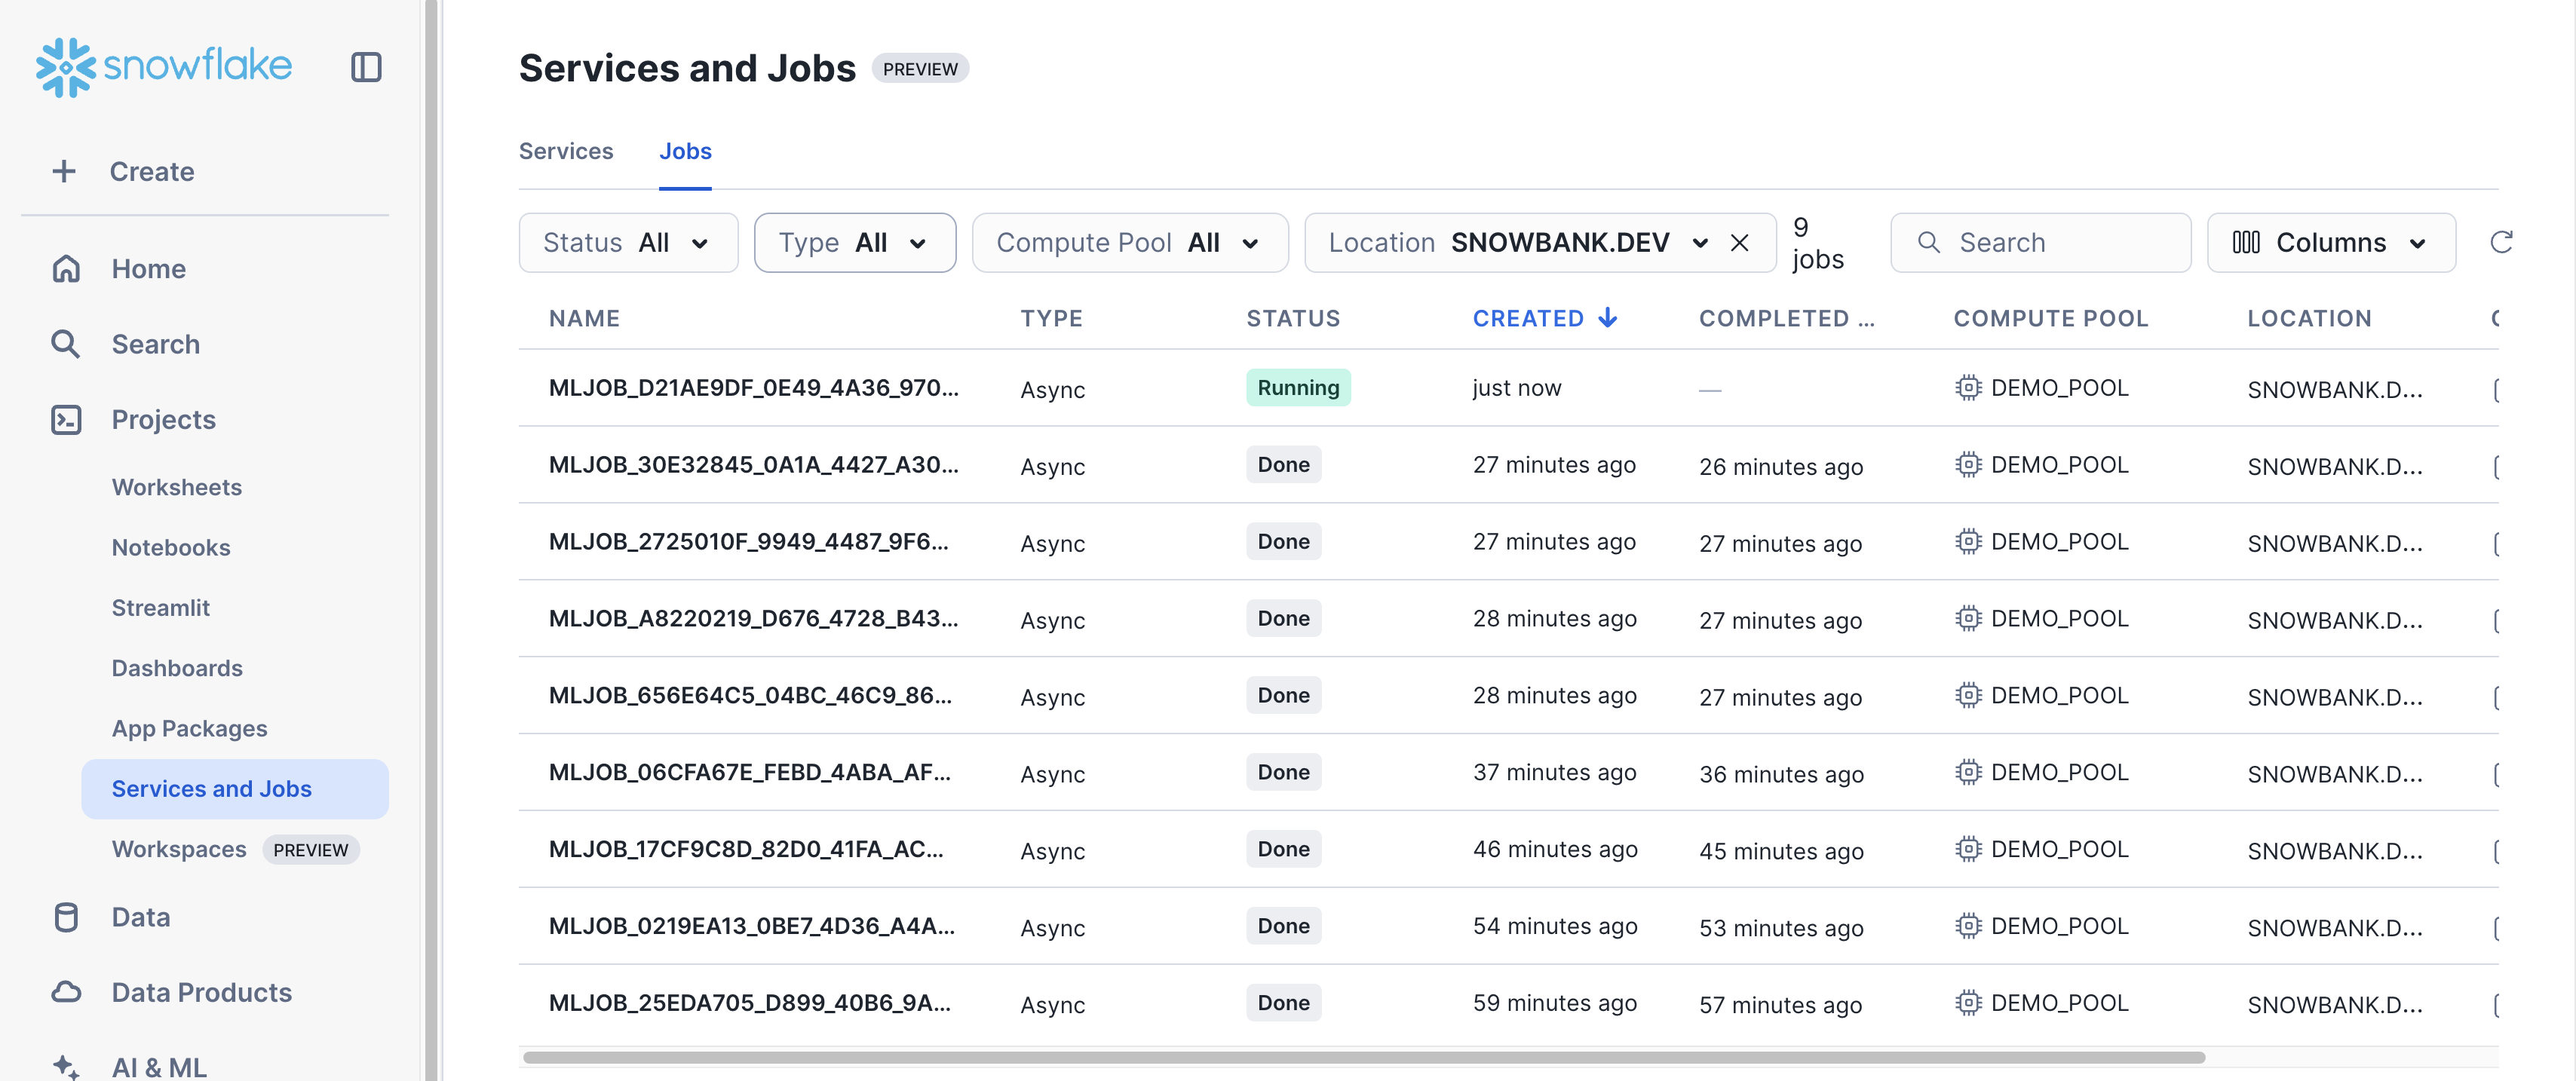Click DEMO_POOL link in the first row
This screenshot has width=2576, height=1081.
[2058, 388]
